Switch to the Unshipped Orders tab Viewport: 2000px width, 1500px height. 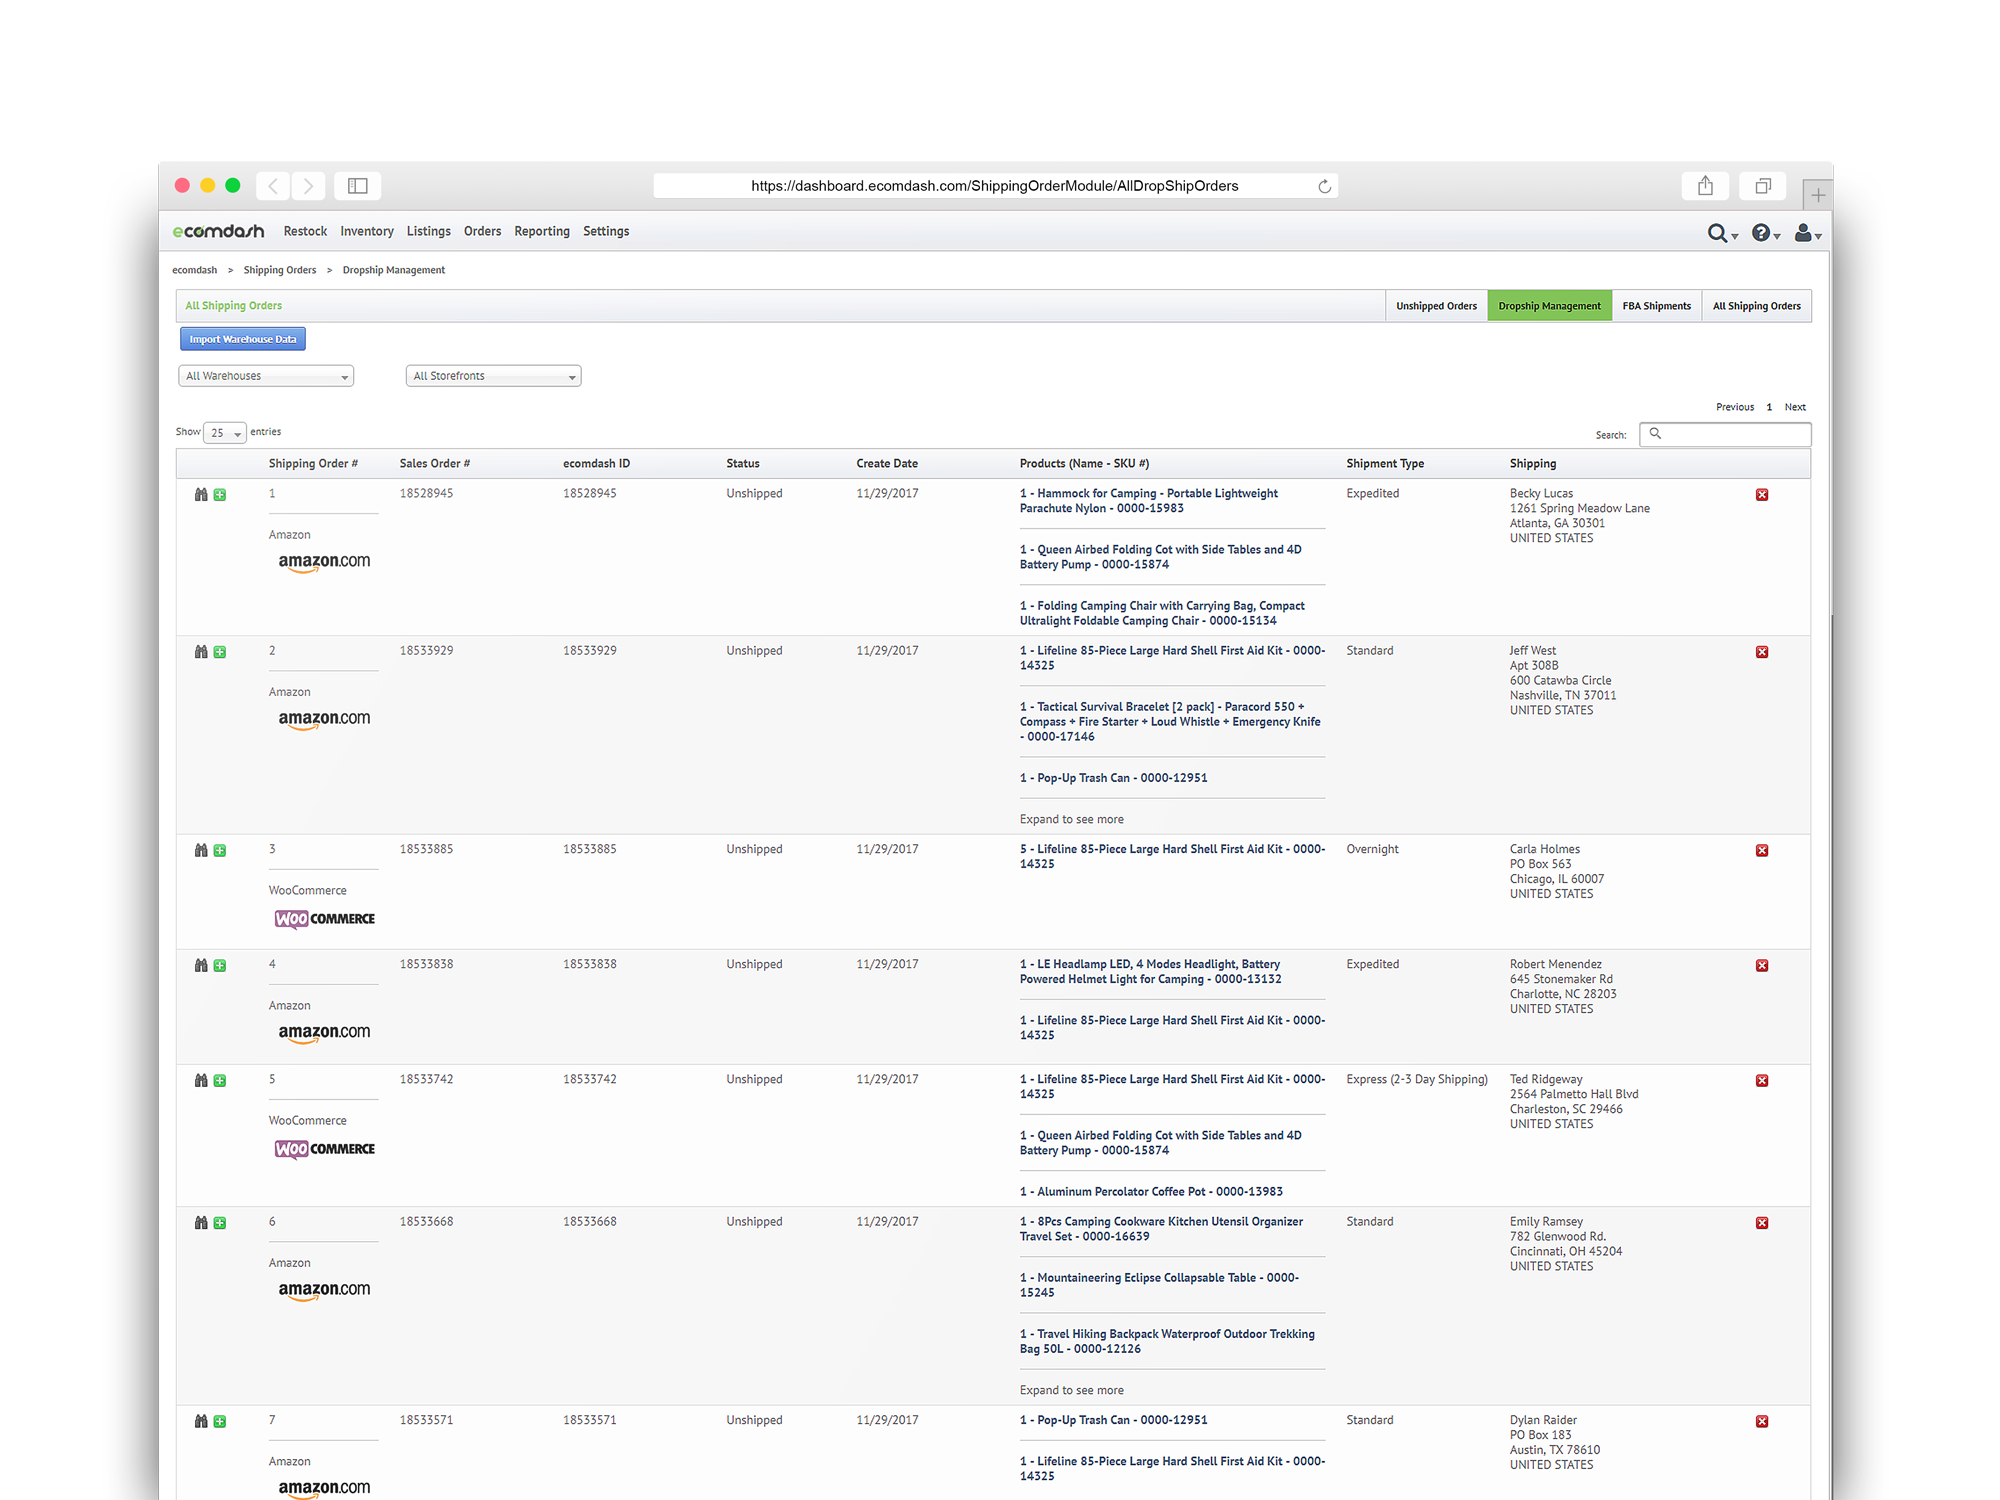(x=1436, y=306)
